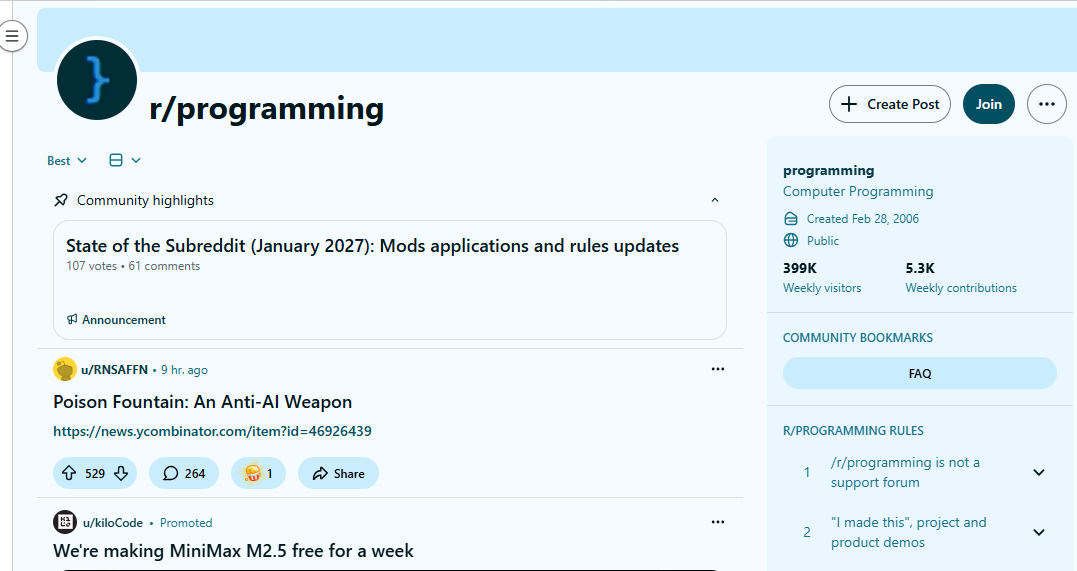Change the feed view layout dropdown

tap(125, 160)
